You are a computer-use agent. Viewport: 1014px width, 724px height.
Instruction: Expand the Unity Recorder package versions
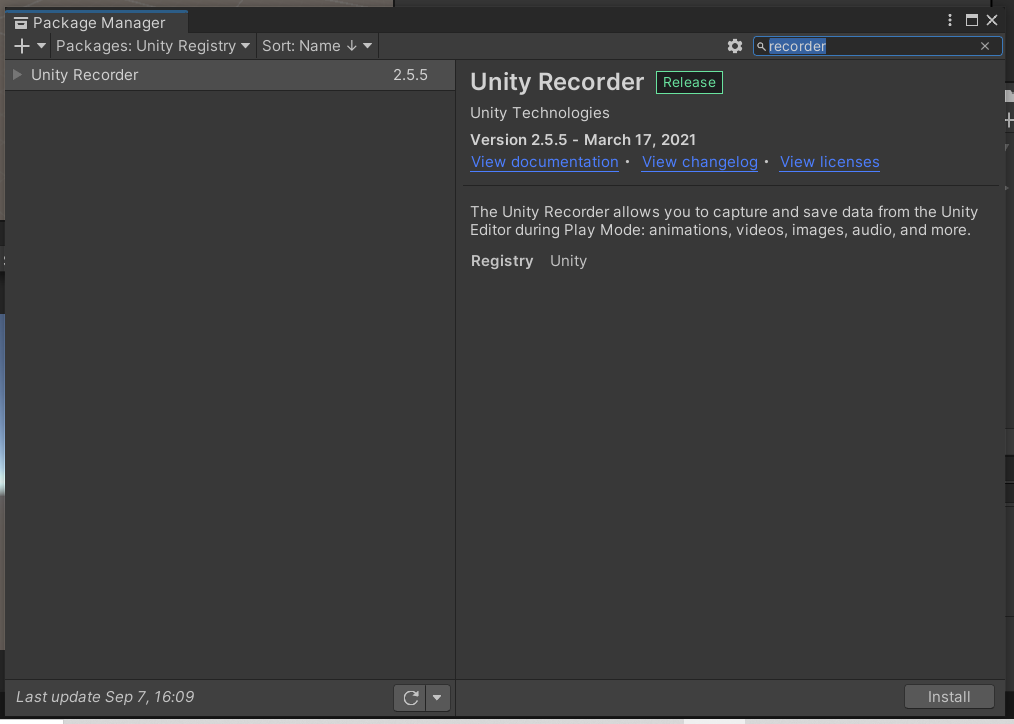[x=17, y=74]
